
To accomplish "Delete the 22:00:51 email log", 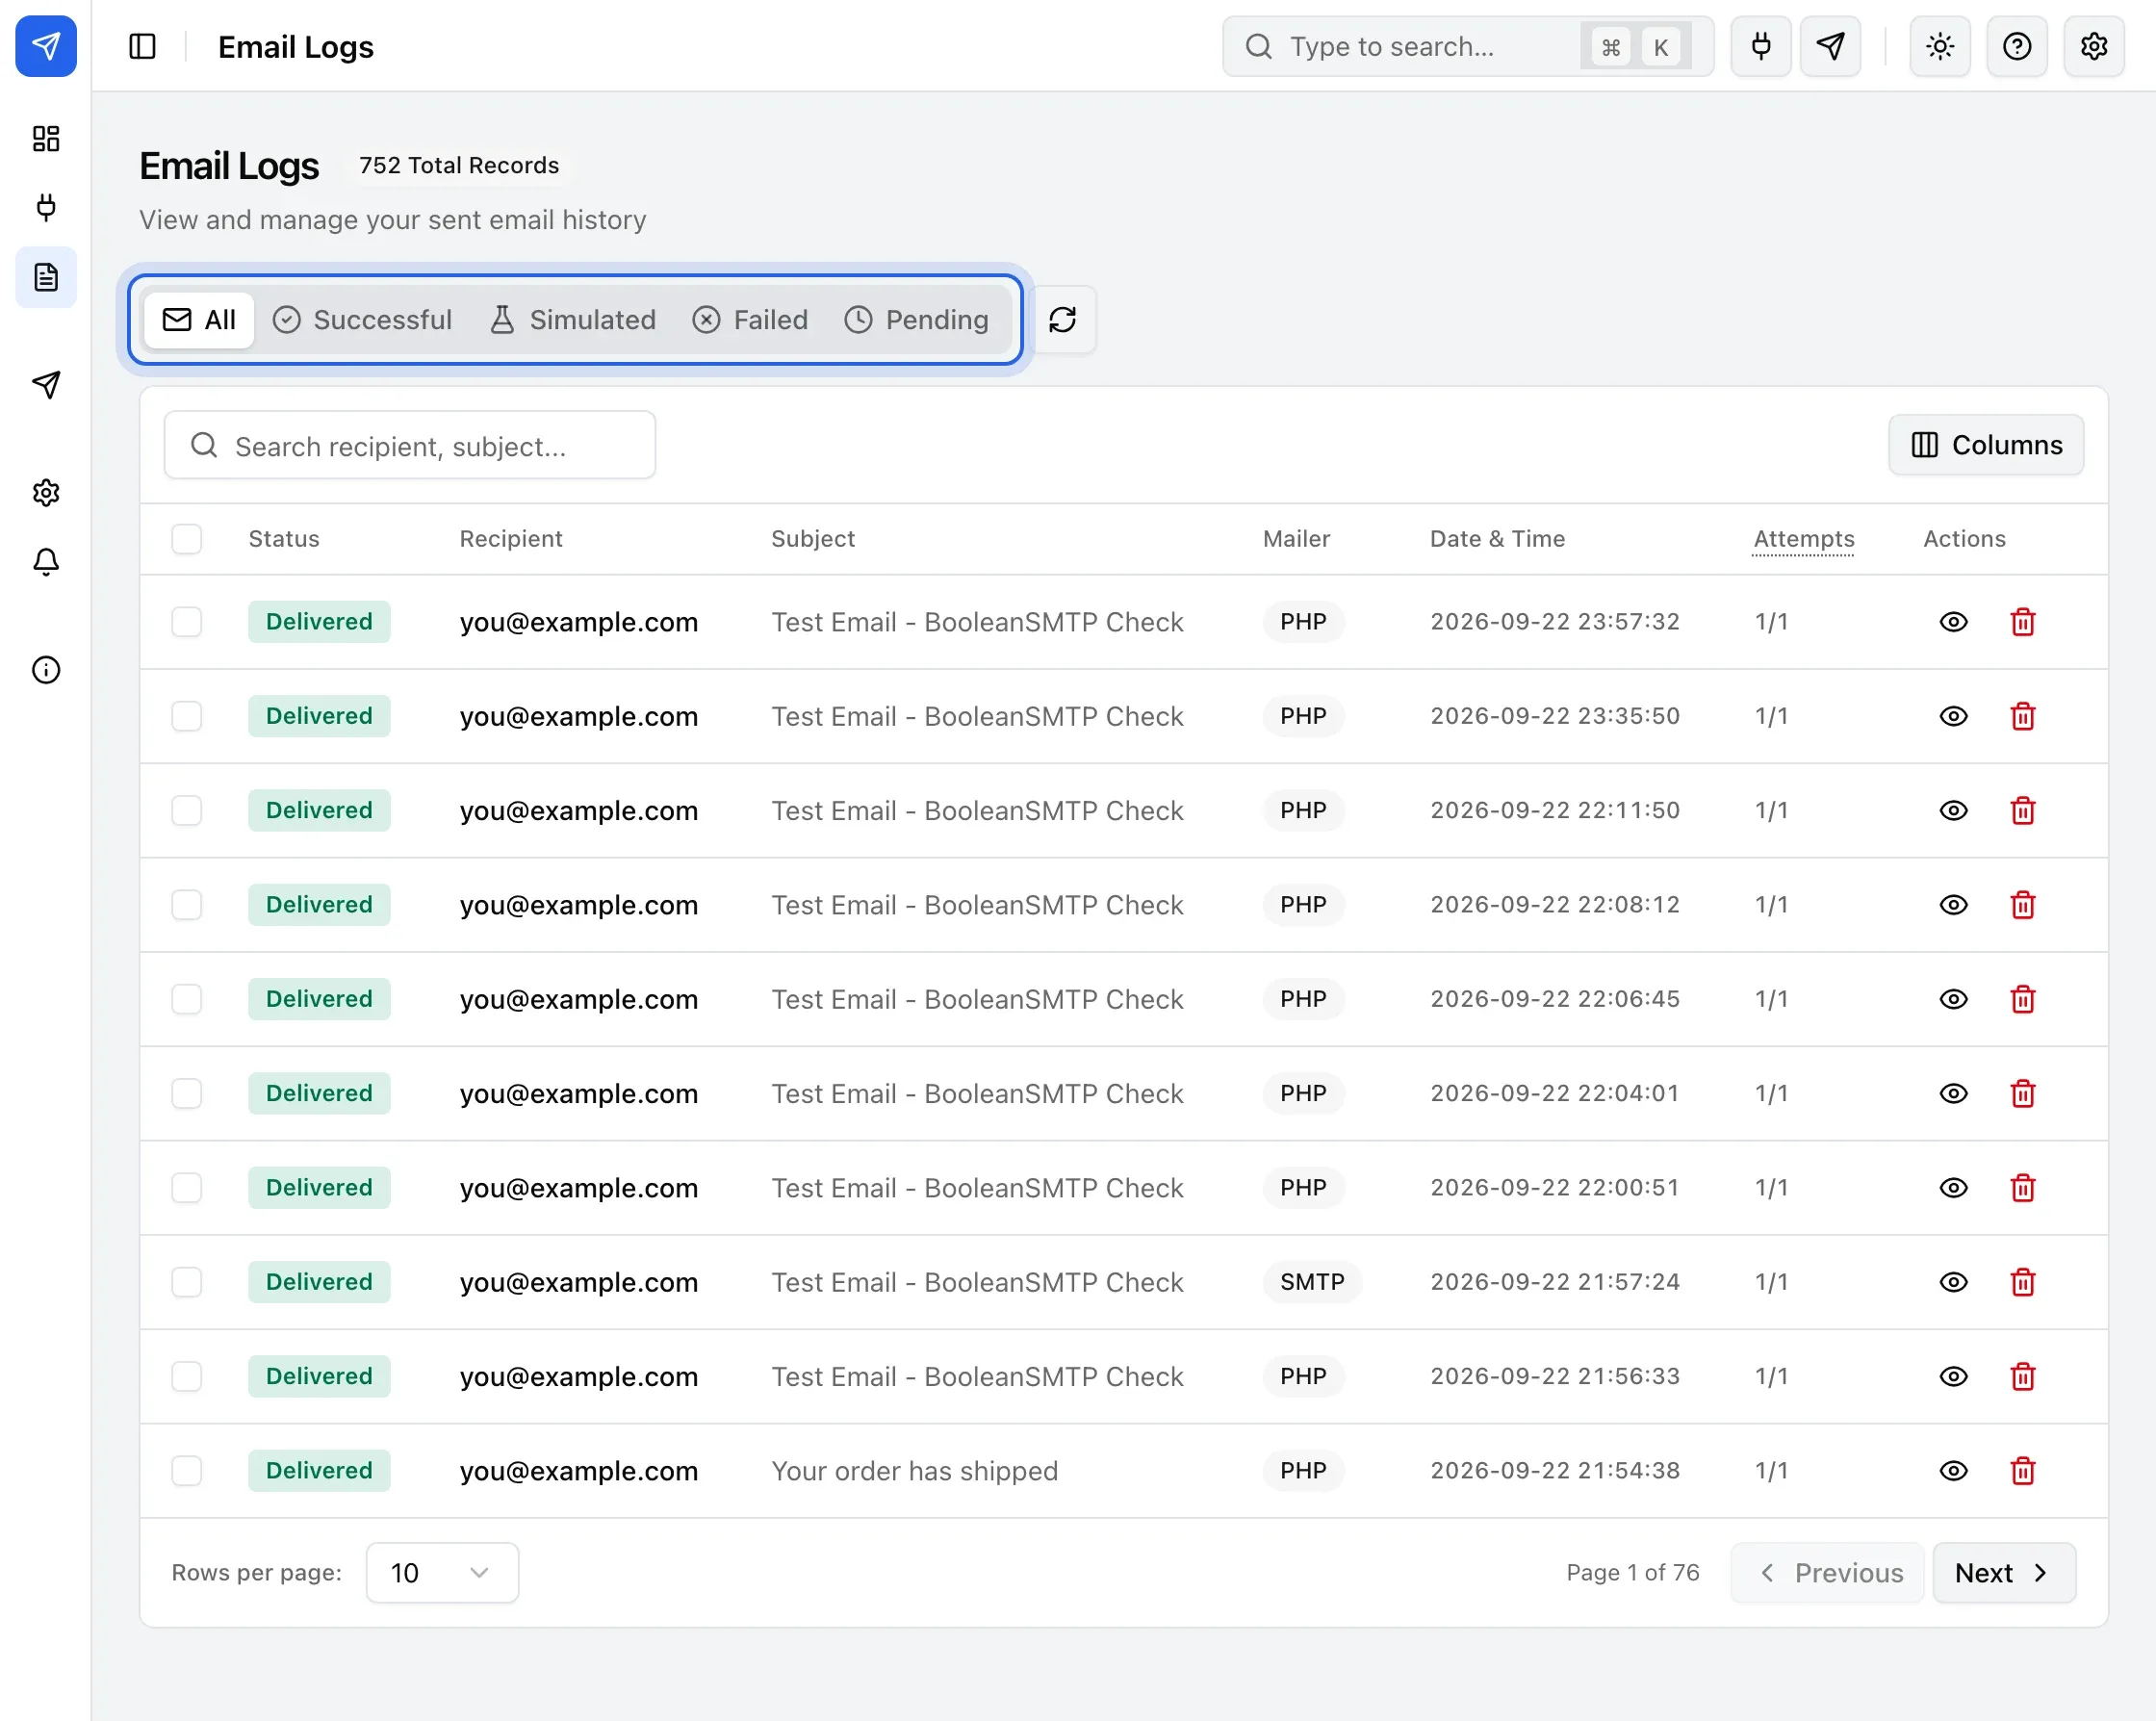I will pos(2023,1188).
